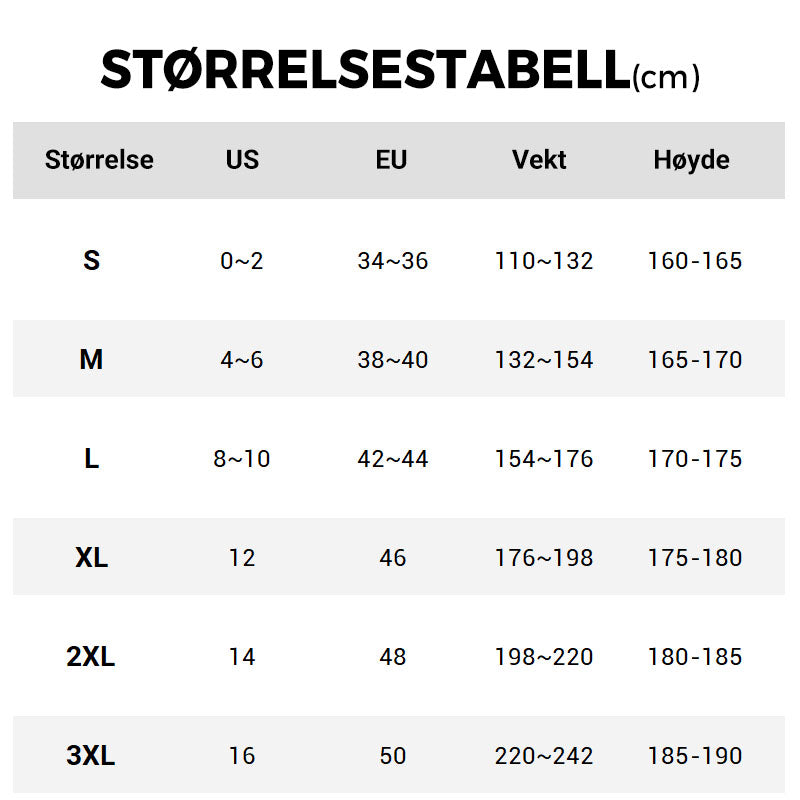Click the EU column header
Screen dimensions: 800x800
coord(392,160)
